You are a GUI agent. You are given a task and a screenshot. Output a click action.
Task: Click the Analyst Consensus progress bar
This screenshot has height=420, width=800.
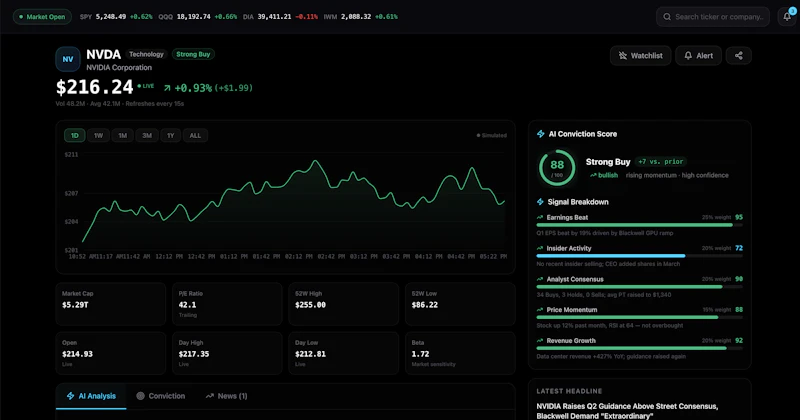point(639,287)
